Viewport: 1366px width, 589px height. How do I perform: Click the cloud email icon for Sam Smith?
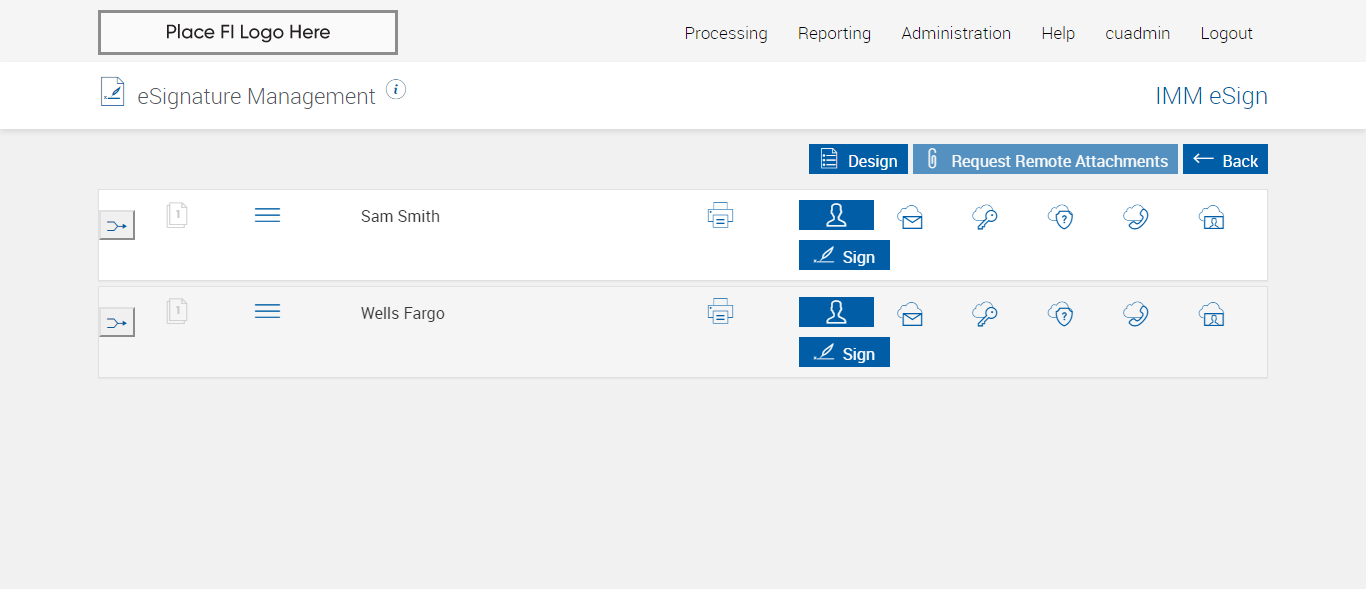(910, 217)
